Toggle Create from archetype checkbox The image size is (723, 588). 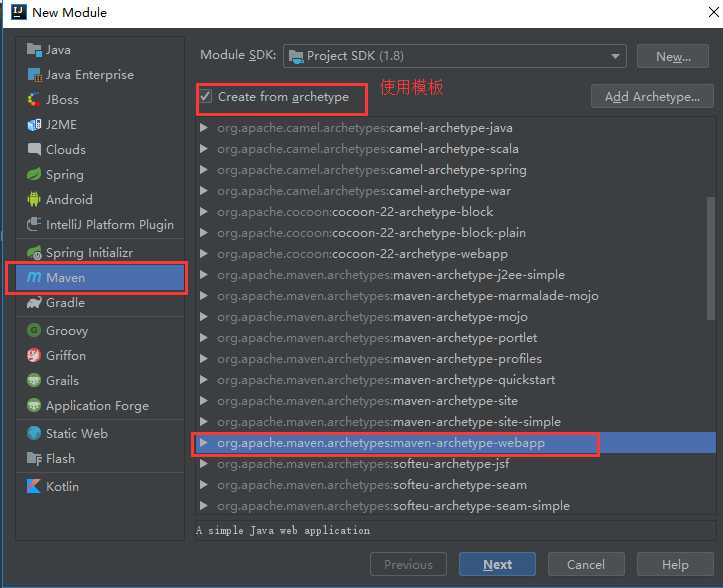206,96
